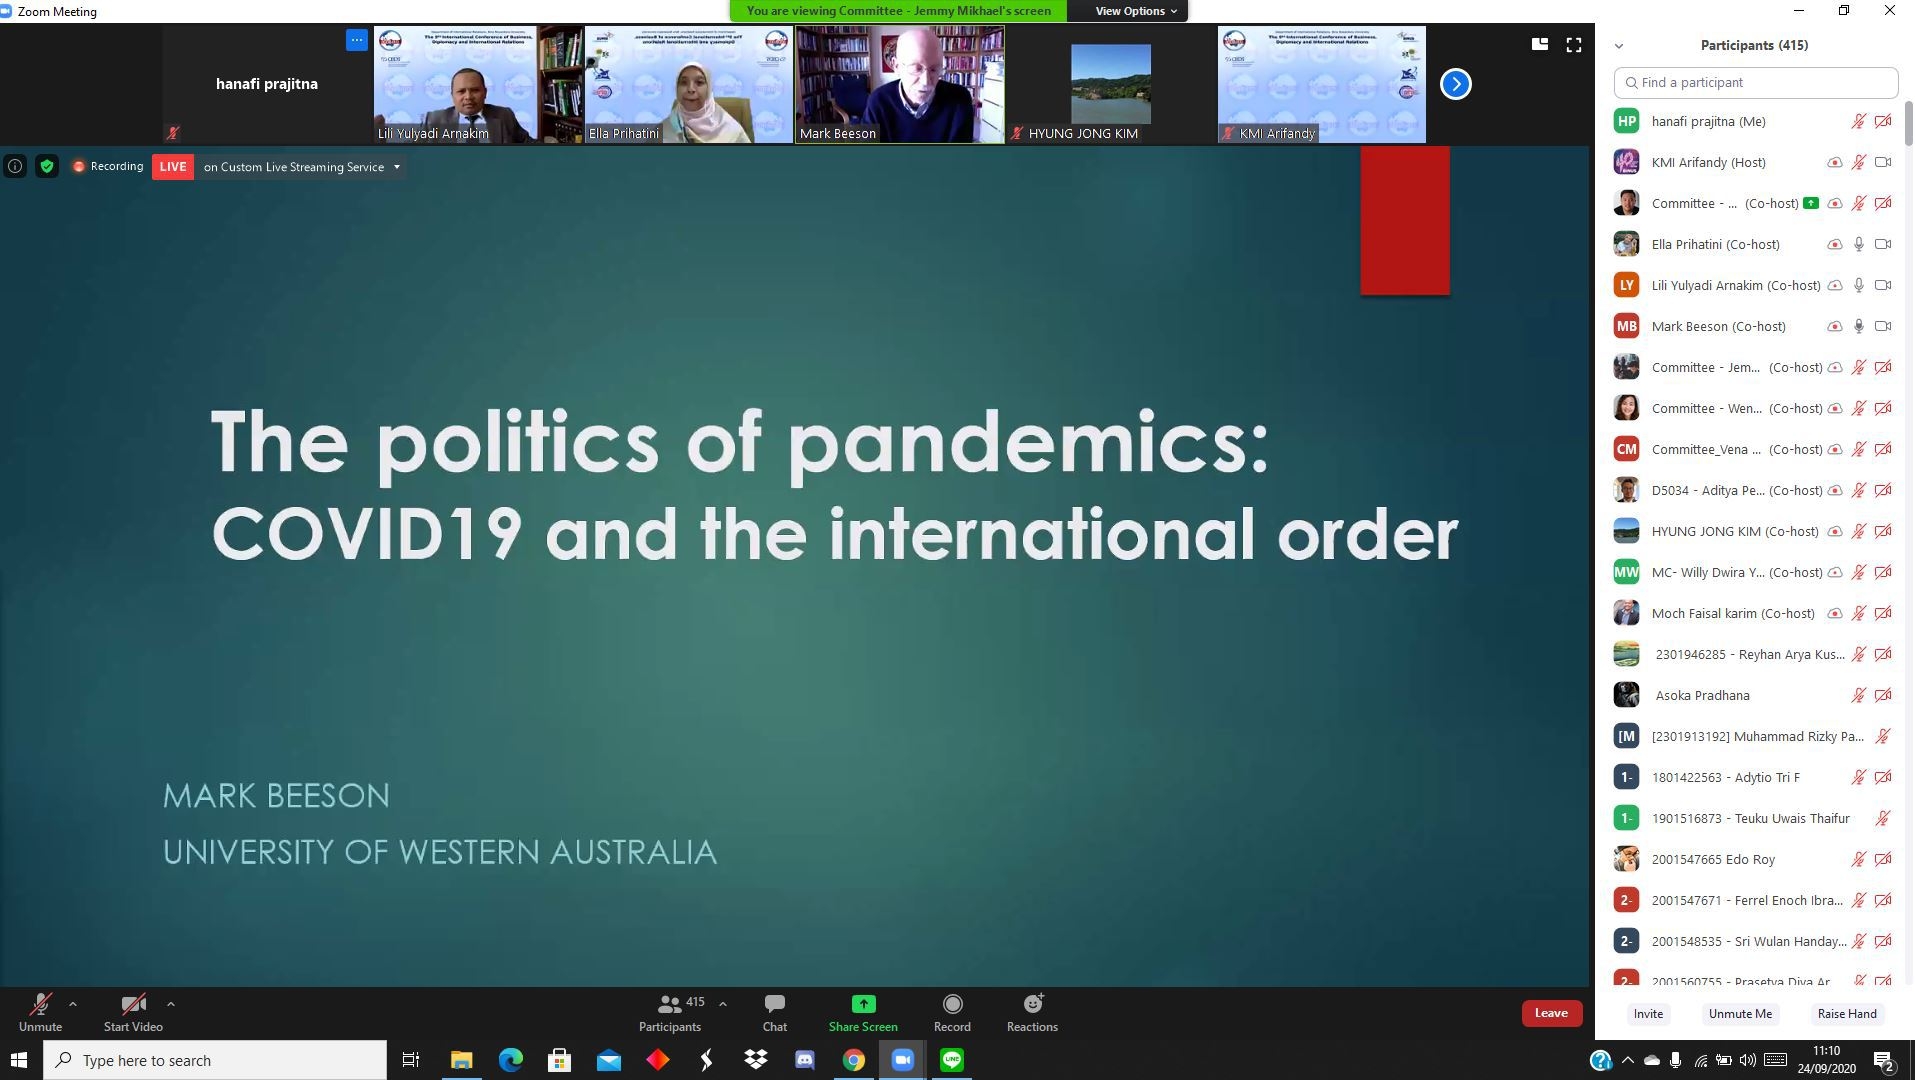Enter full screen mode icon
This screenshot has width=1915, height=1080.
click(1573, 45)
